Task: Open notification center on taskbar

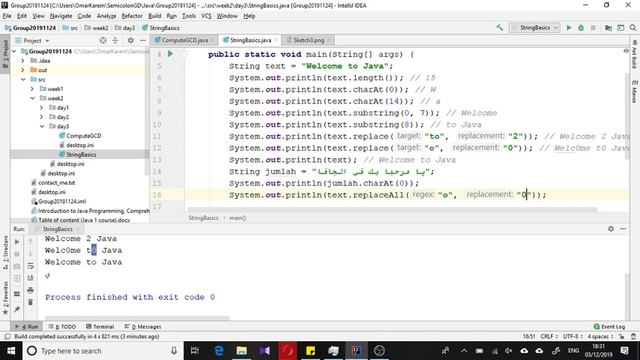Action: (624, 351)
